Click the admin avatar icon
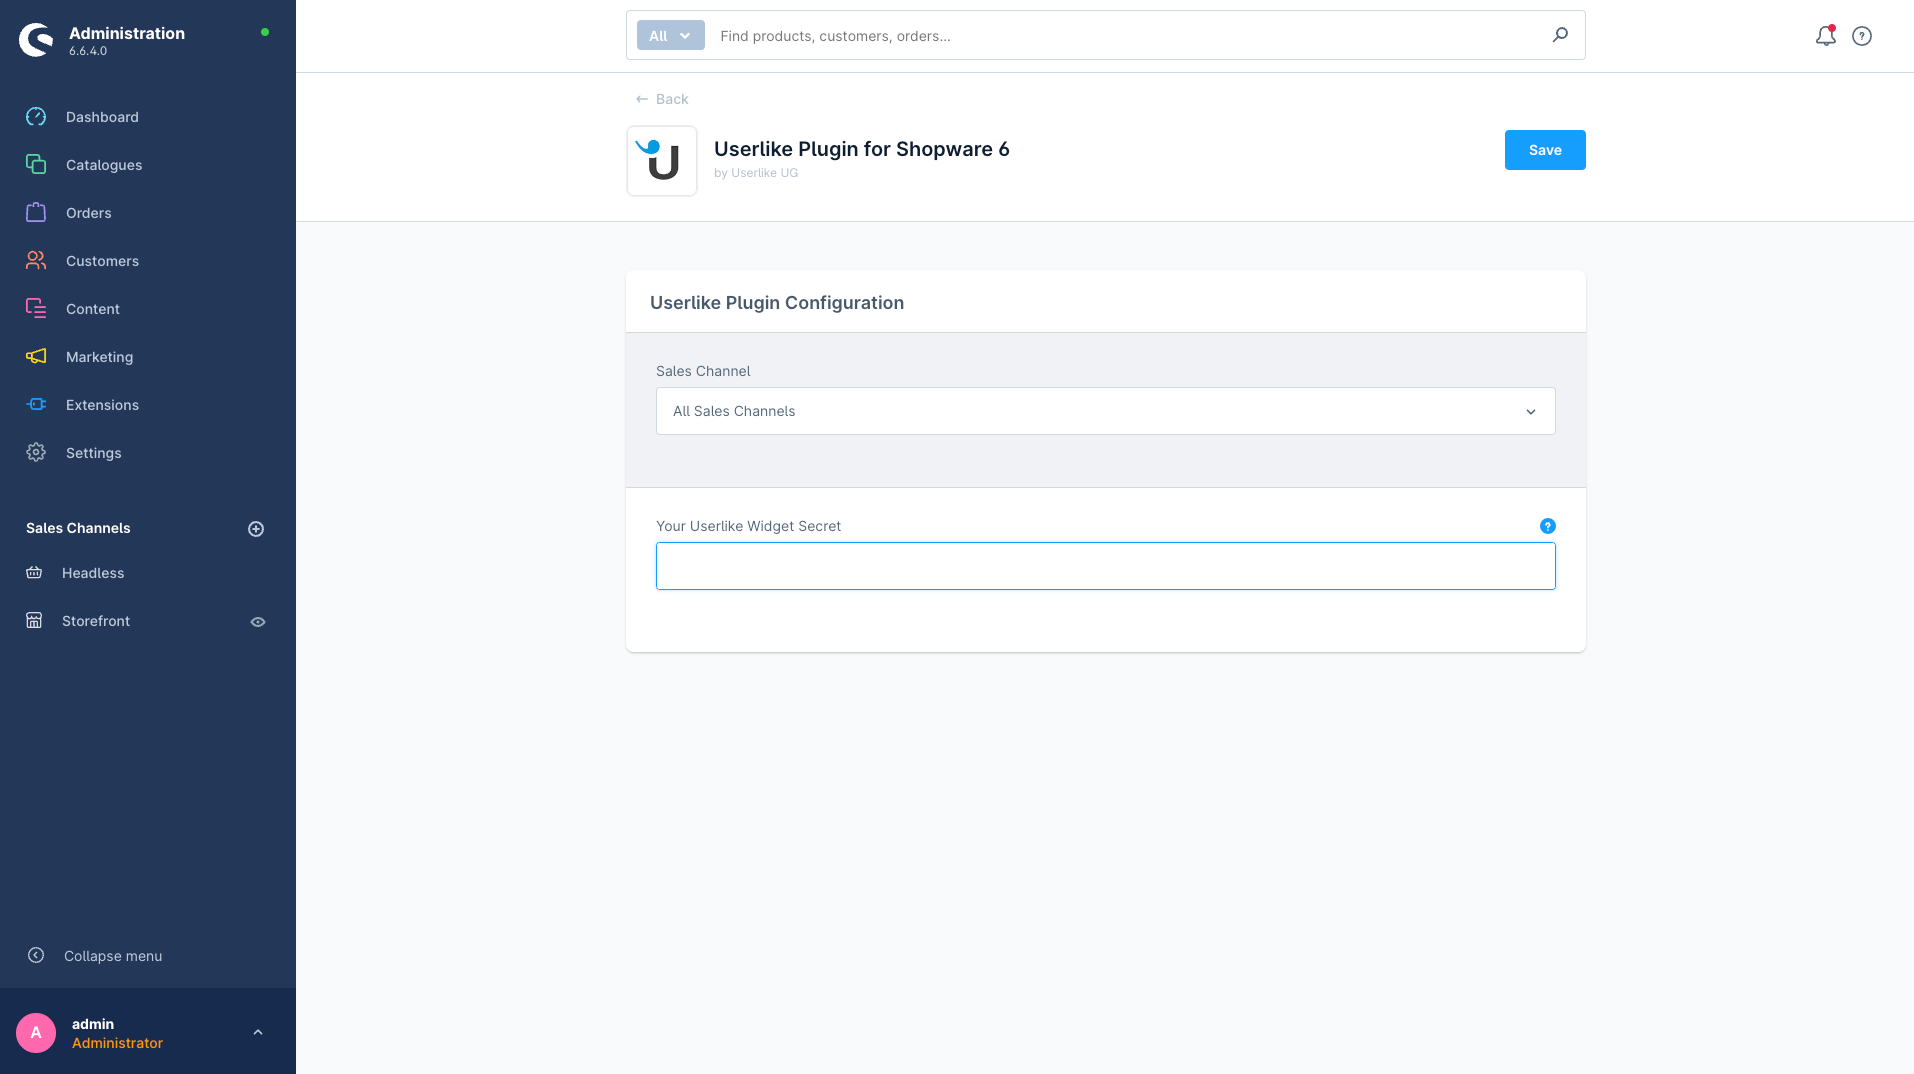Screen dimensions: 1914x1074 (36, 1032)
